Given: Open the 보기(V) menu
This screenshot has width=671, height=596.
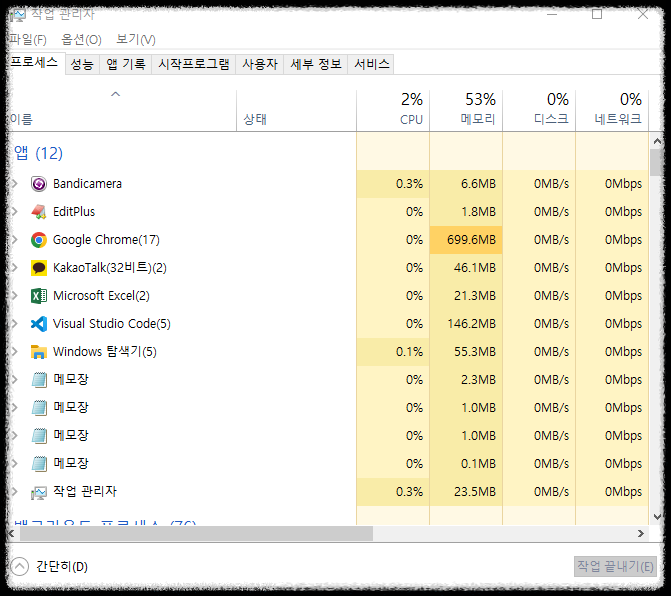Looking at the screenshot, I should (136, 40).
